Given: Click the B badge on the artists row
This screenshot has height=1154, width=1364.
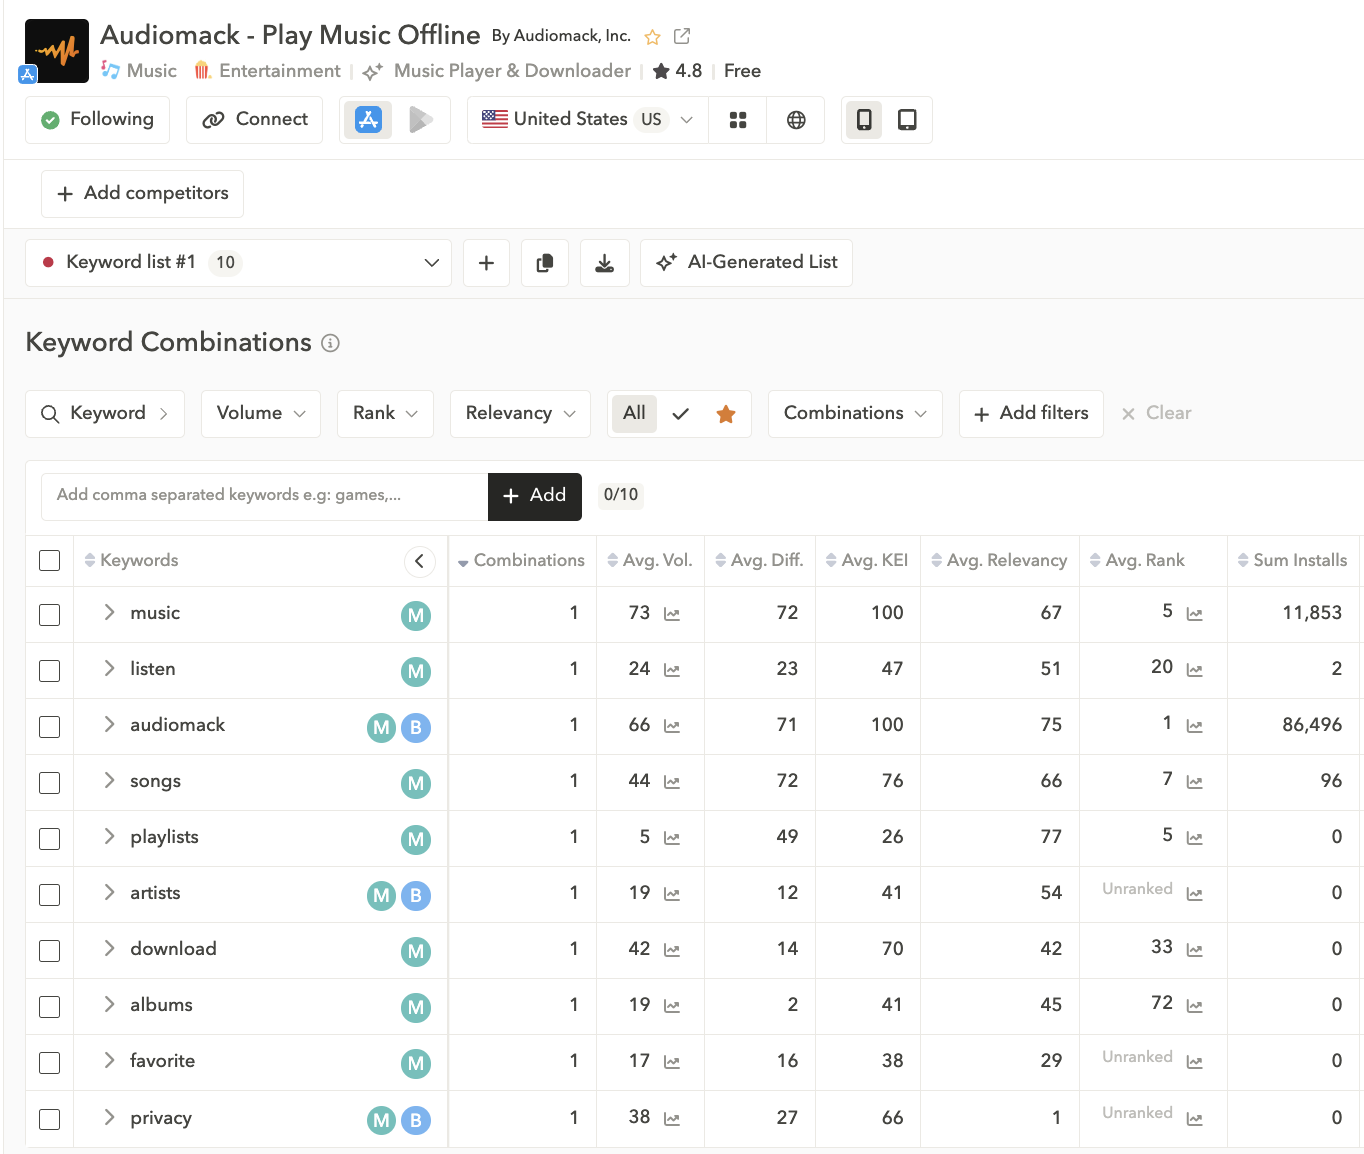Looking at the screenshot, I should 416,896.
